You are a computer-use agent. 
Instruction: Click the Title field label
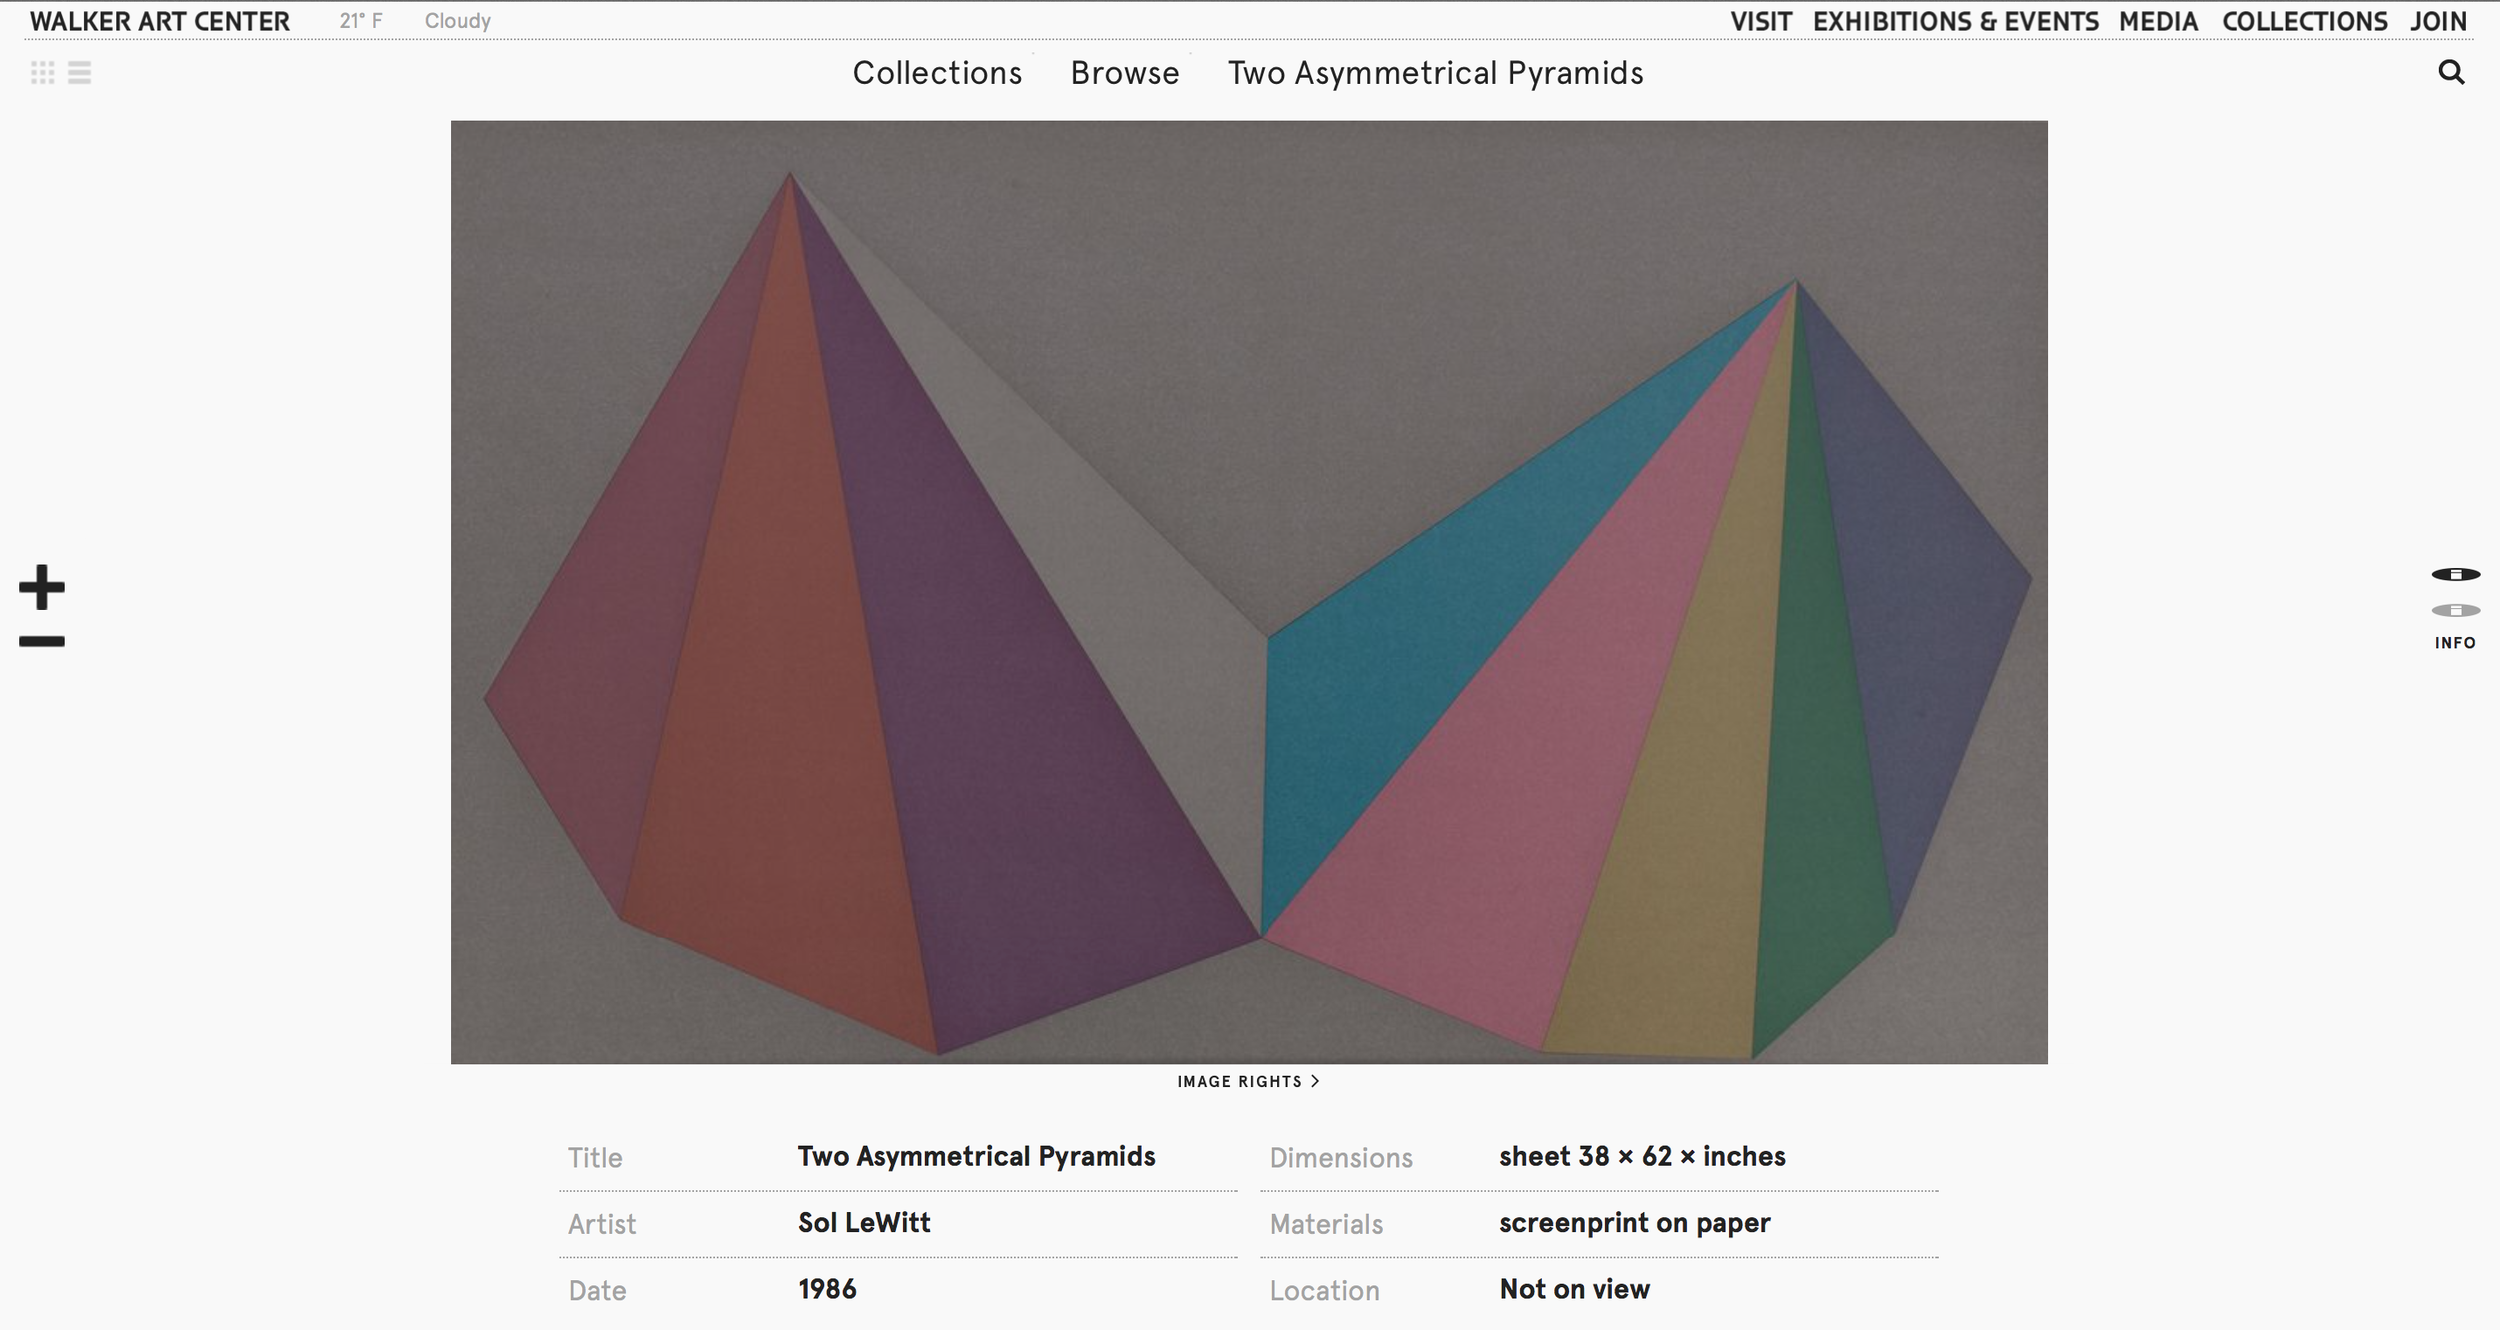point(595,1157)
